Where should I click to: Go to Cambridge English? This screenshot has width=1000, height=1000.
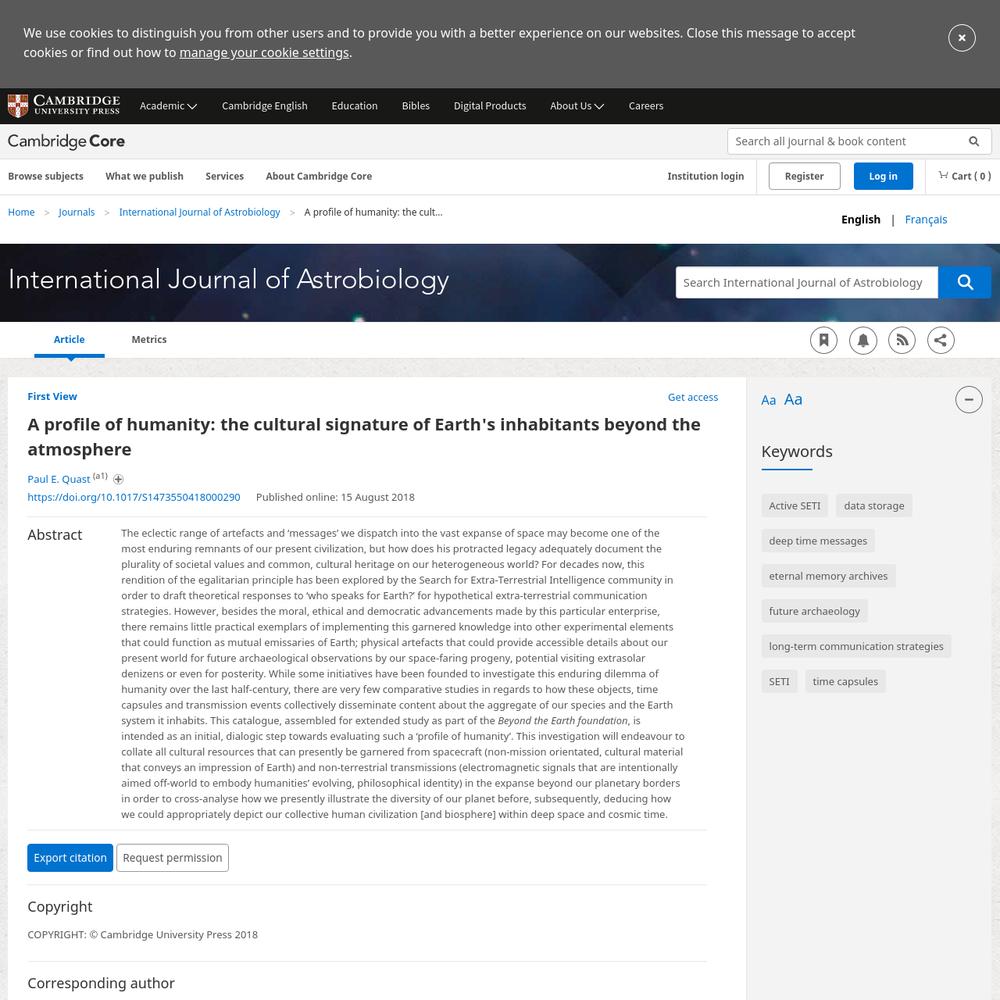coord(265,106)
